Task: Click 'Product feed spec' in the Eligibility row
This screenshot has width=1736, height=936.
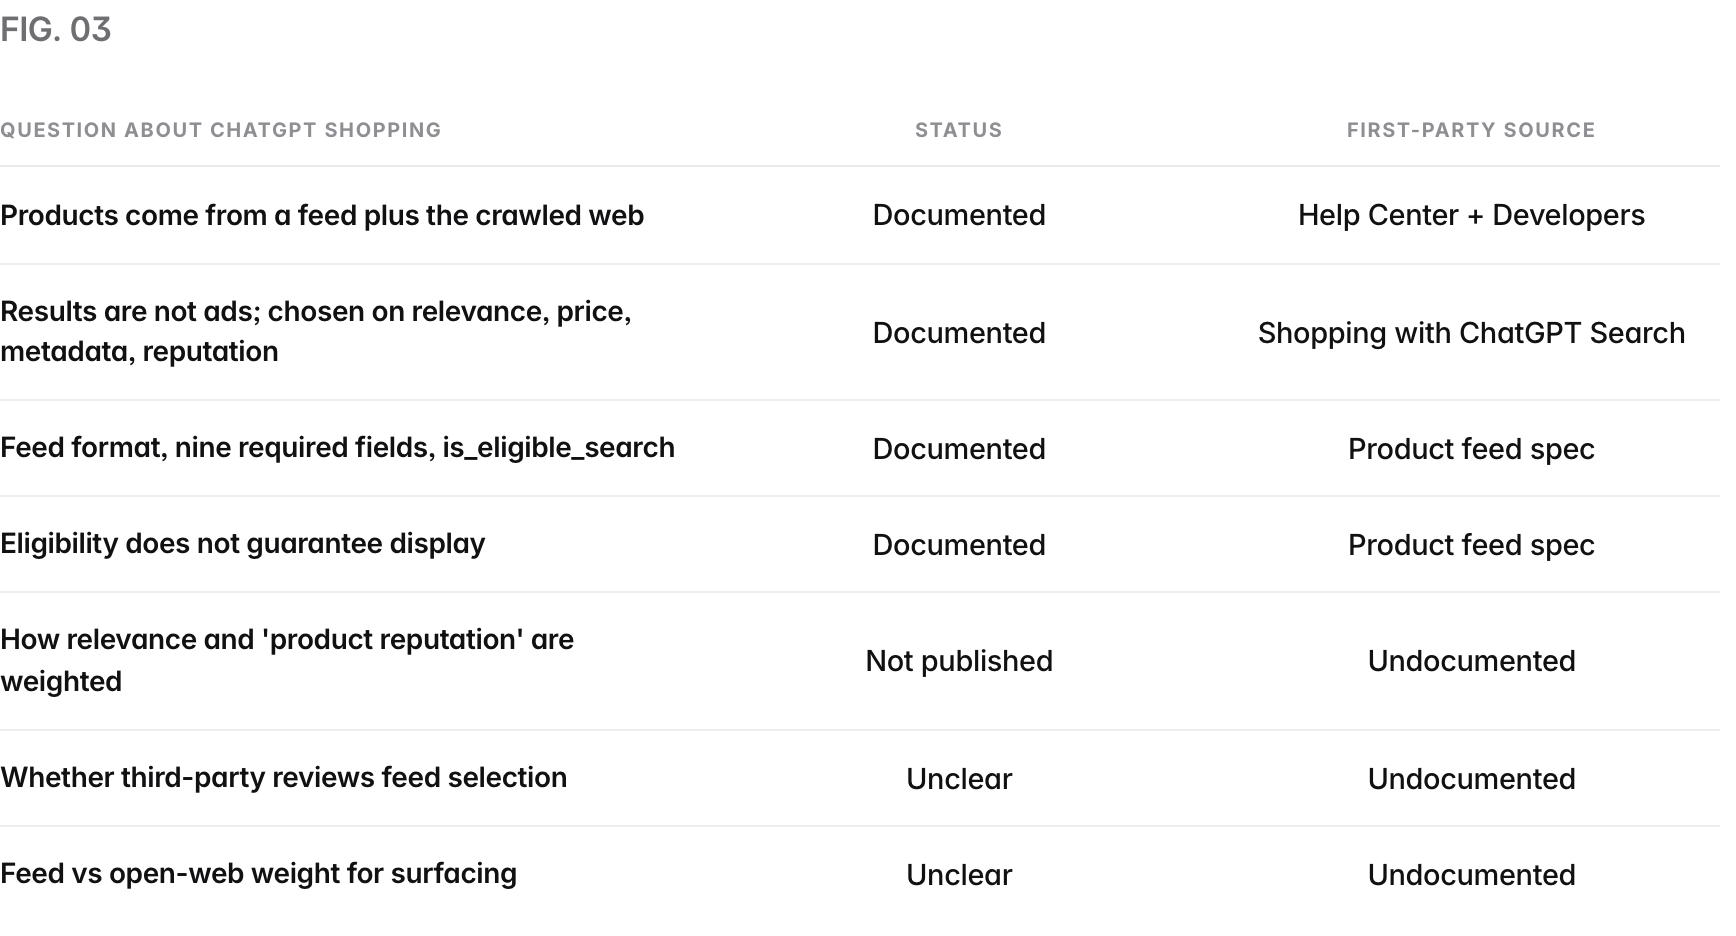Action: (x=1471, y=545)
